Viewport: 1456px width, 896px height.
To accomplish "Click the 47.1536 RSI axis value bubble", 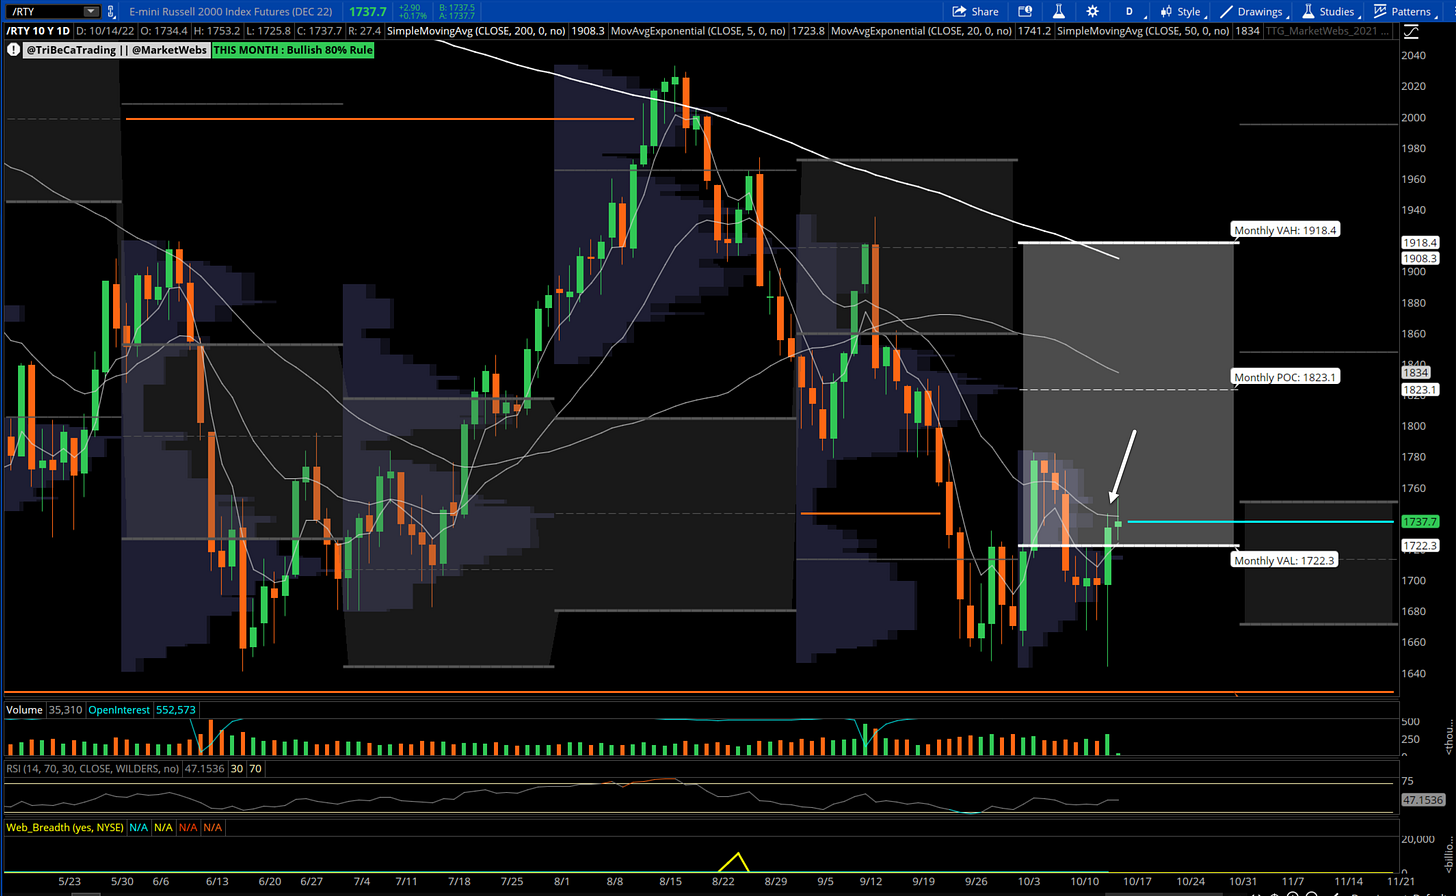I will click(x=1423, y=800).
